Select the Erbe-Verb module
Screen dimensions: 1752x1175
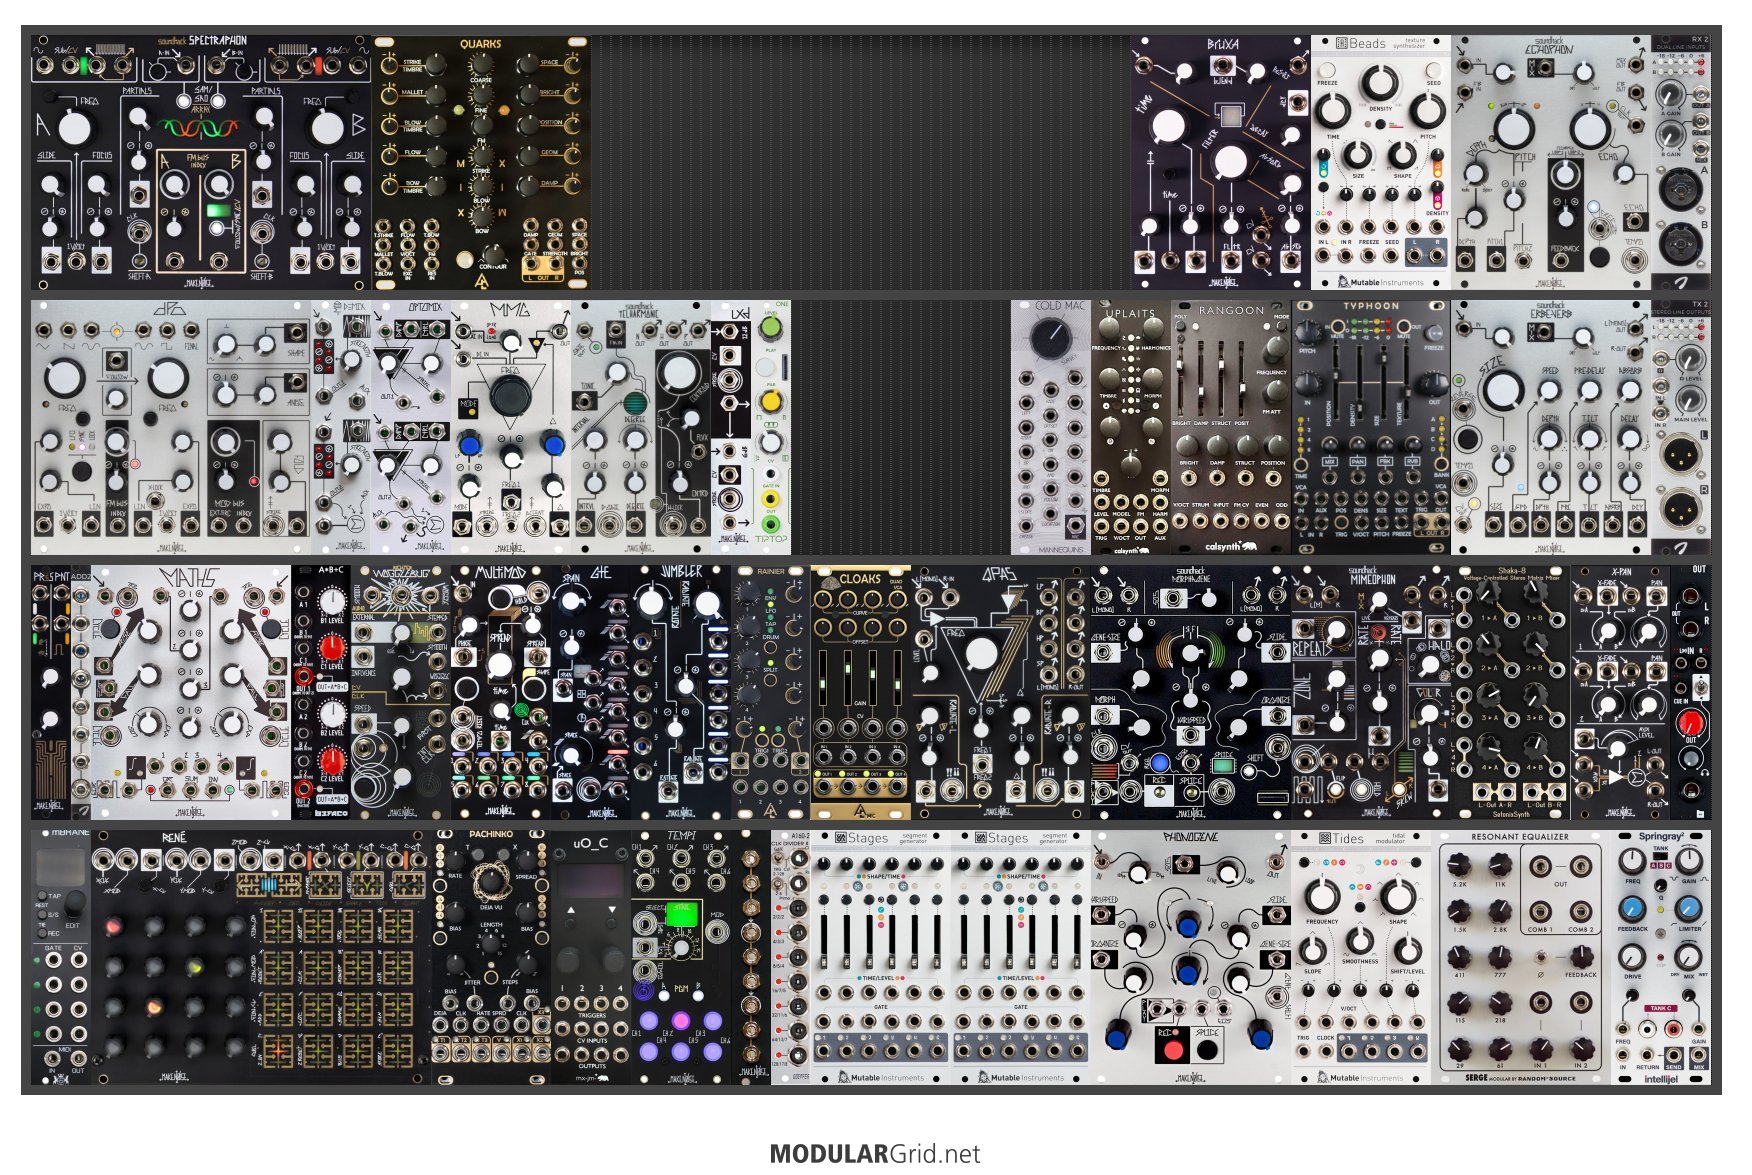point(1551,428)
